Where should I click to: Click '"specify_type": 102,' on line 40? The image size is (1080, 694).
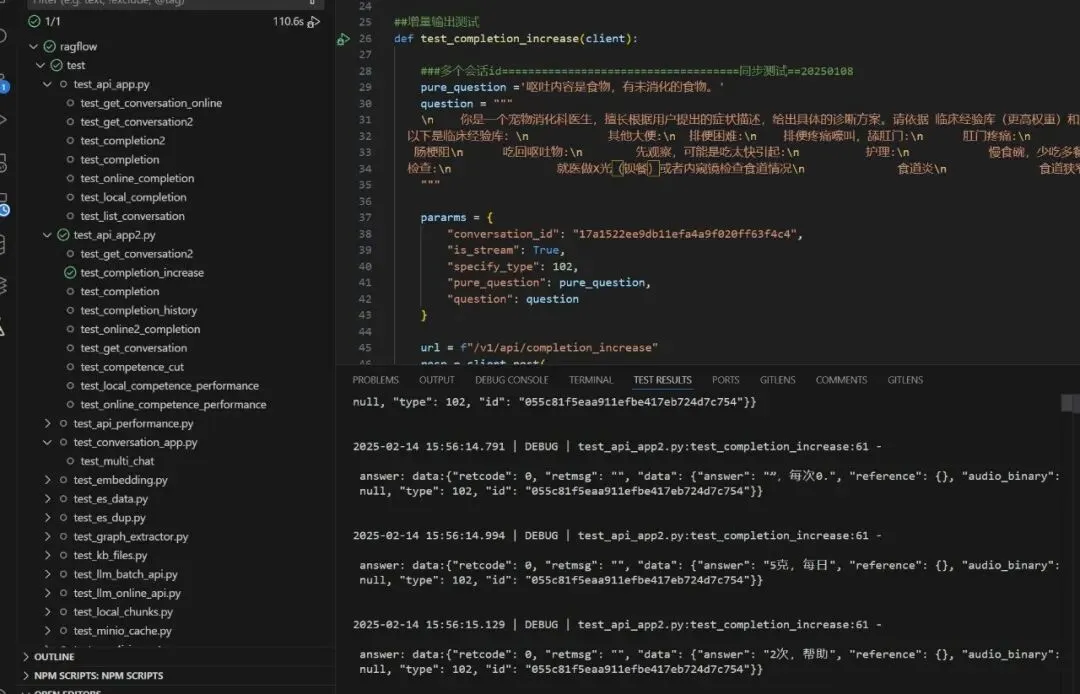[512, 266]
